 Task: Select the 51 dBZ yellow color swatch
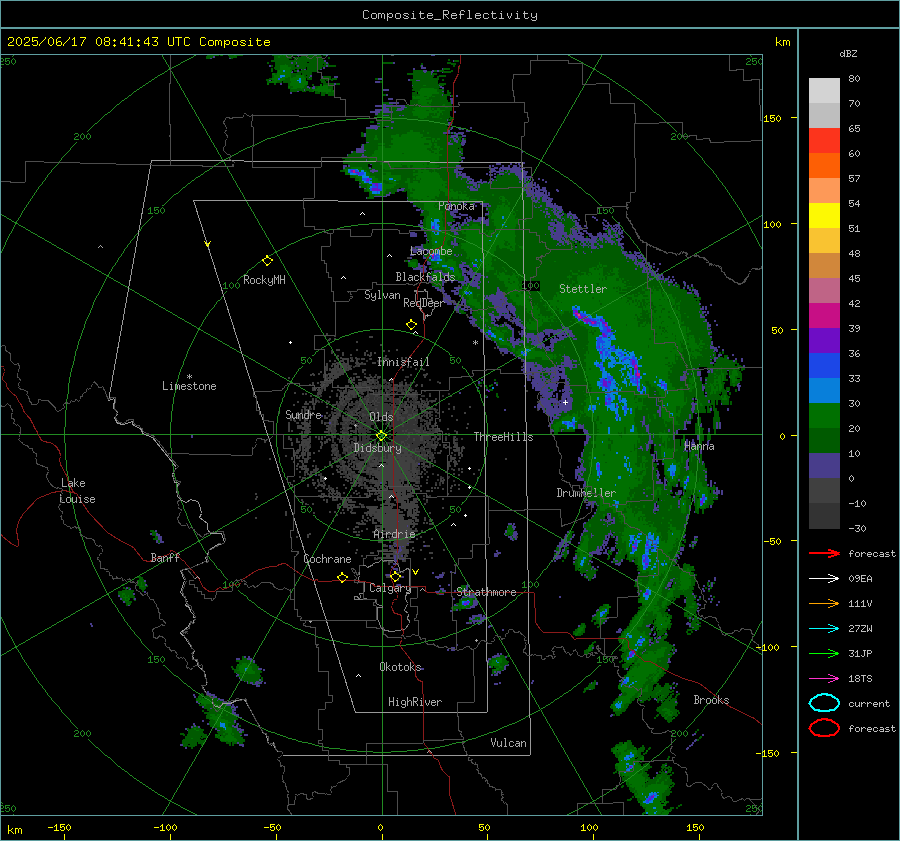[824, 215]
